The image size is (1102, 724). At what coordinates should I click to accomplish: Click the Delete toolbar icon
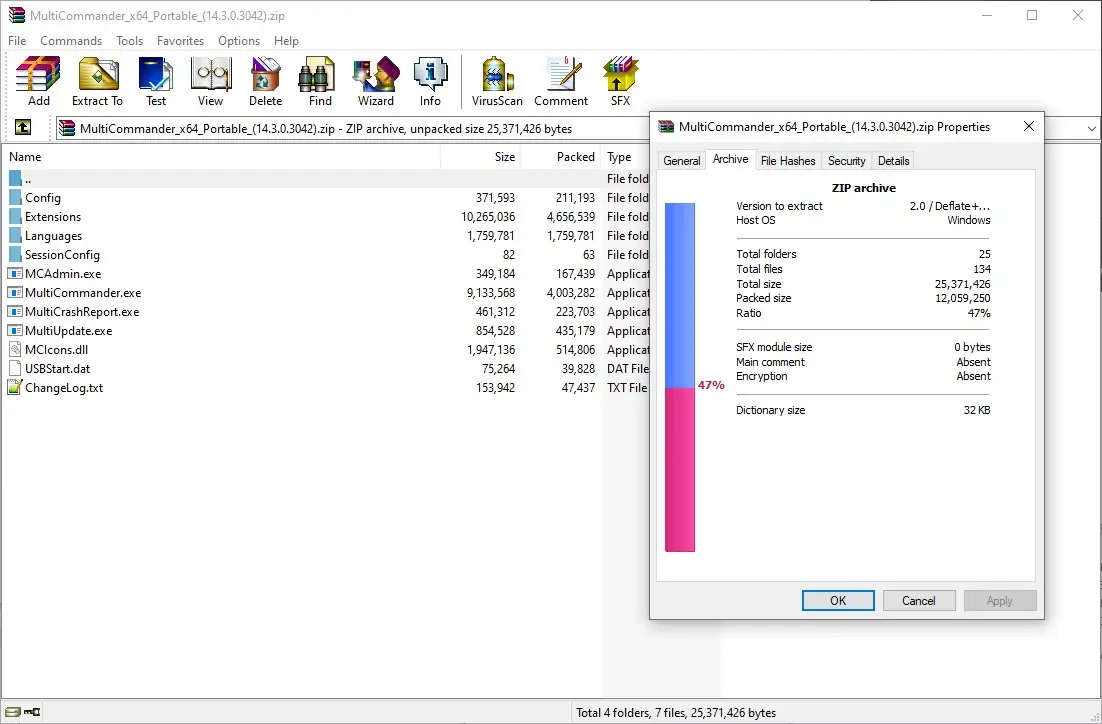coord(266,80)
